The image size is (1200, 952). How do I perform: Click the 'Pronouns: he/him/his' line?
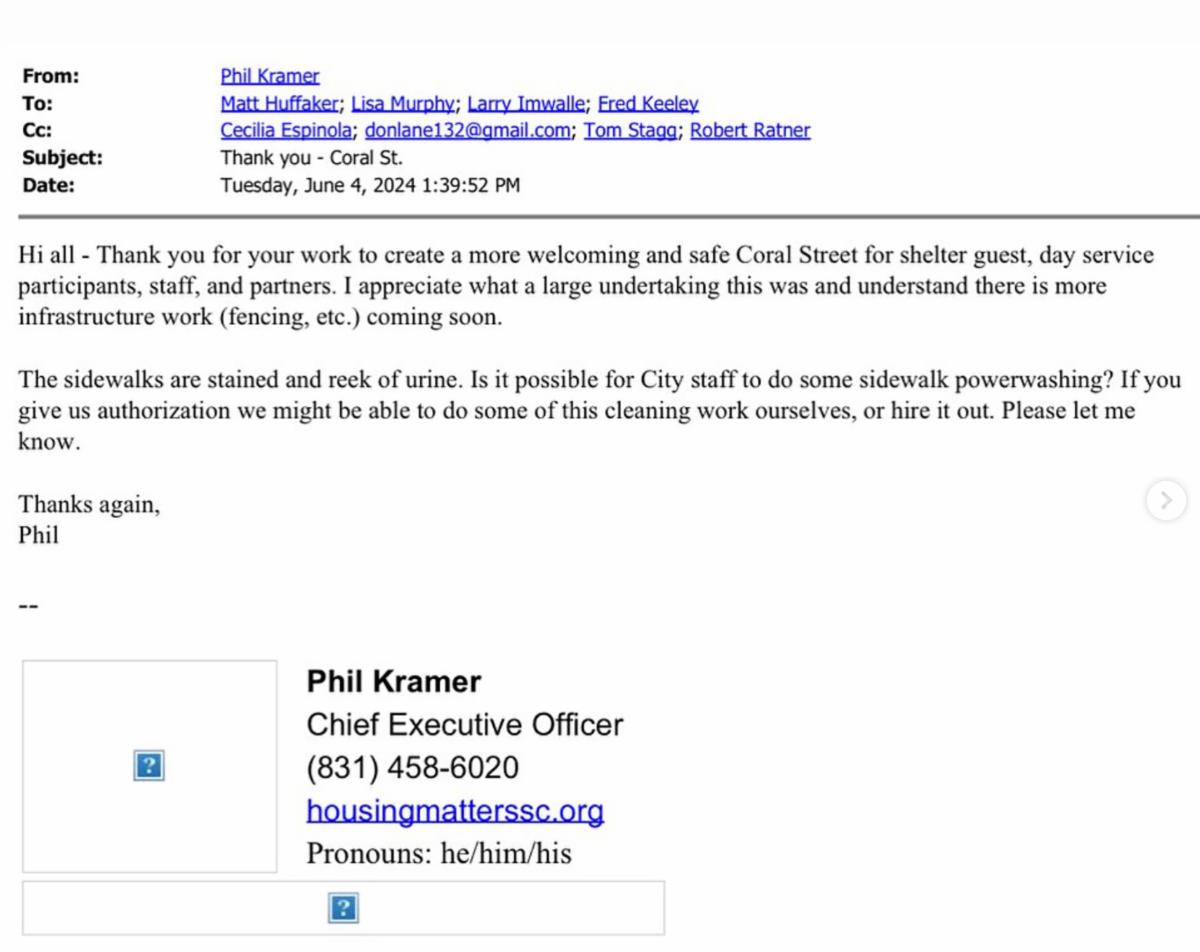438,854
